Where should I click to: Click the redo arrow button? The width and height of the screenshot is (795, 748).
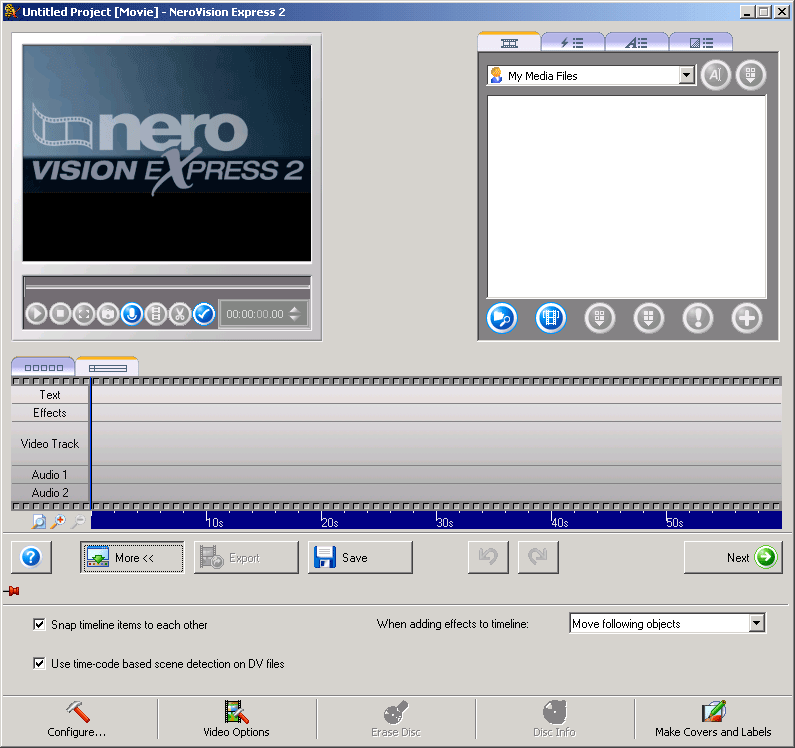538,557
